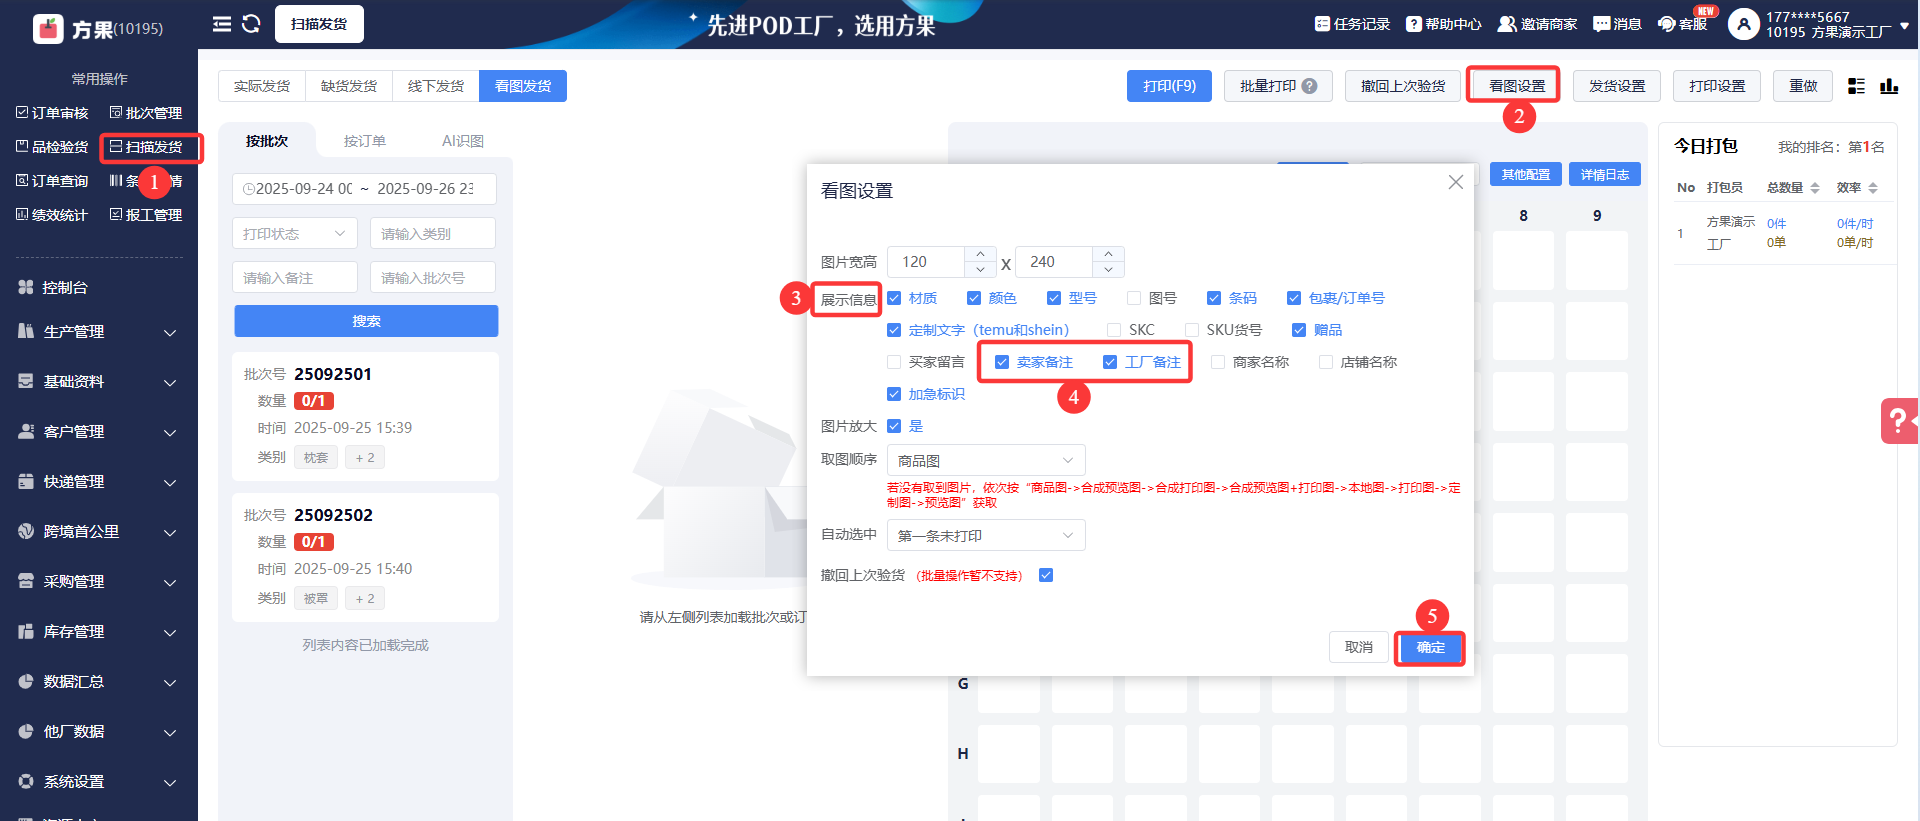Uncheck the 颜色 checkbox
The height and width of the screenshot is (821, 1920).
(x=974, y=298)
